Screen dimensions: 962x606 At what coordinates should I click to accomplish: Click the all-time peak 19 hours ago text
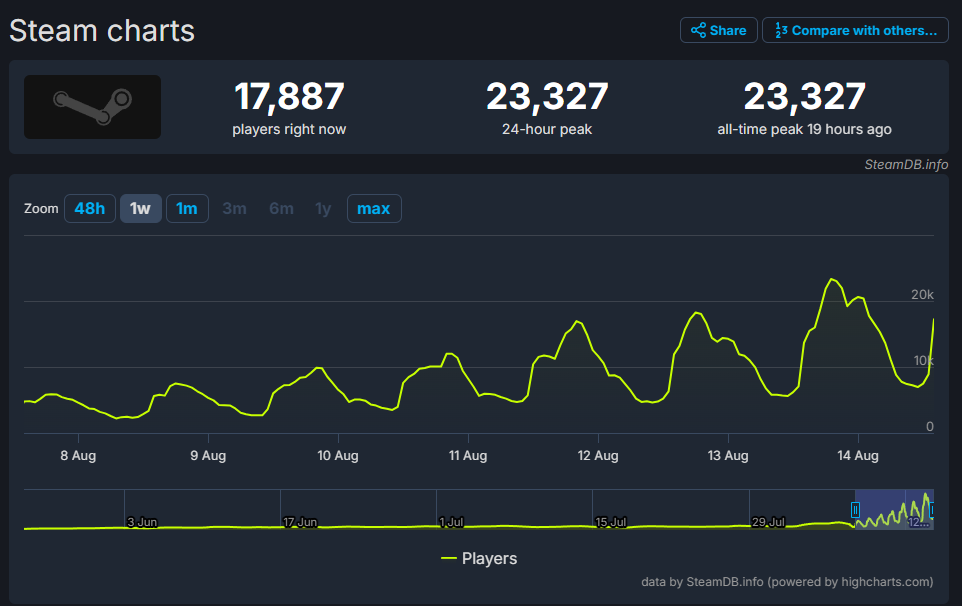(x=804, y=129)
